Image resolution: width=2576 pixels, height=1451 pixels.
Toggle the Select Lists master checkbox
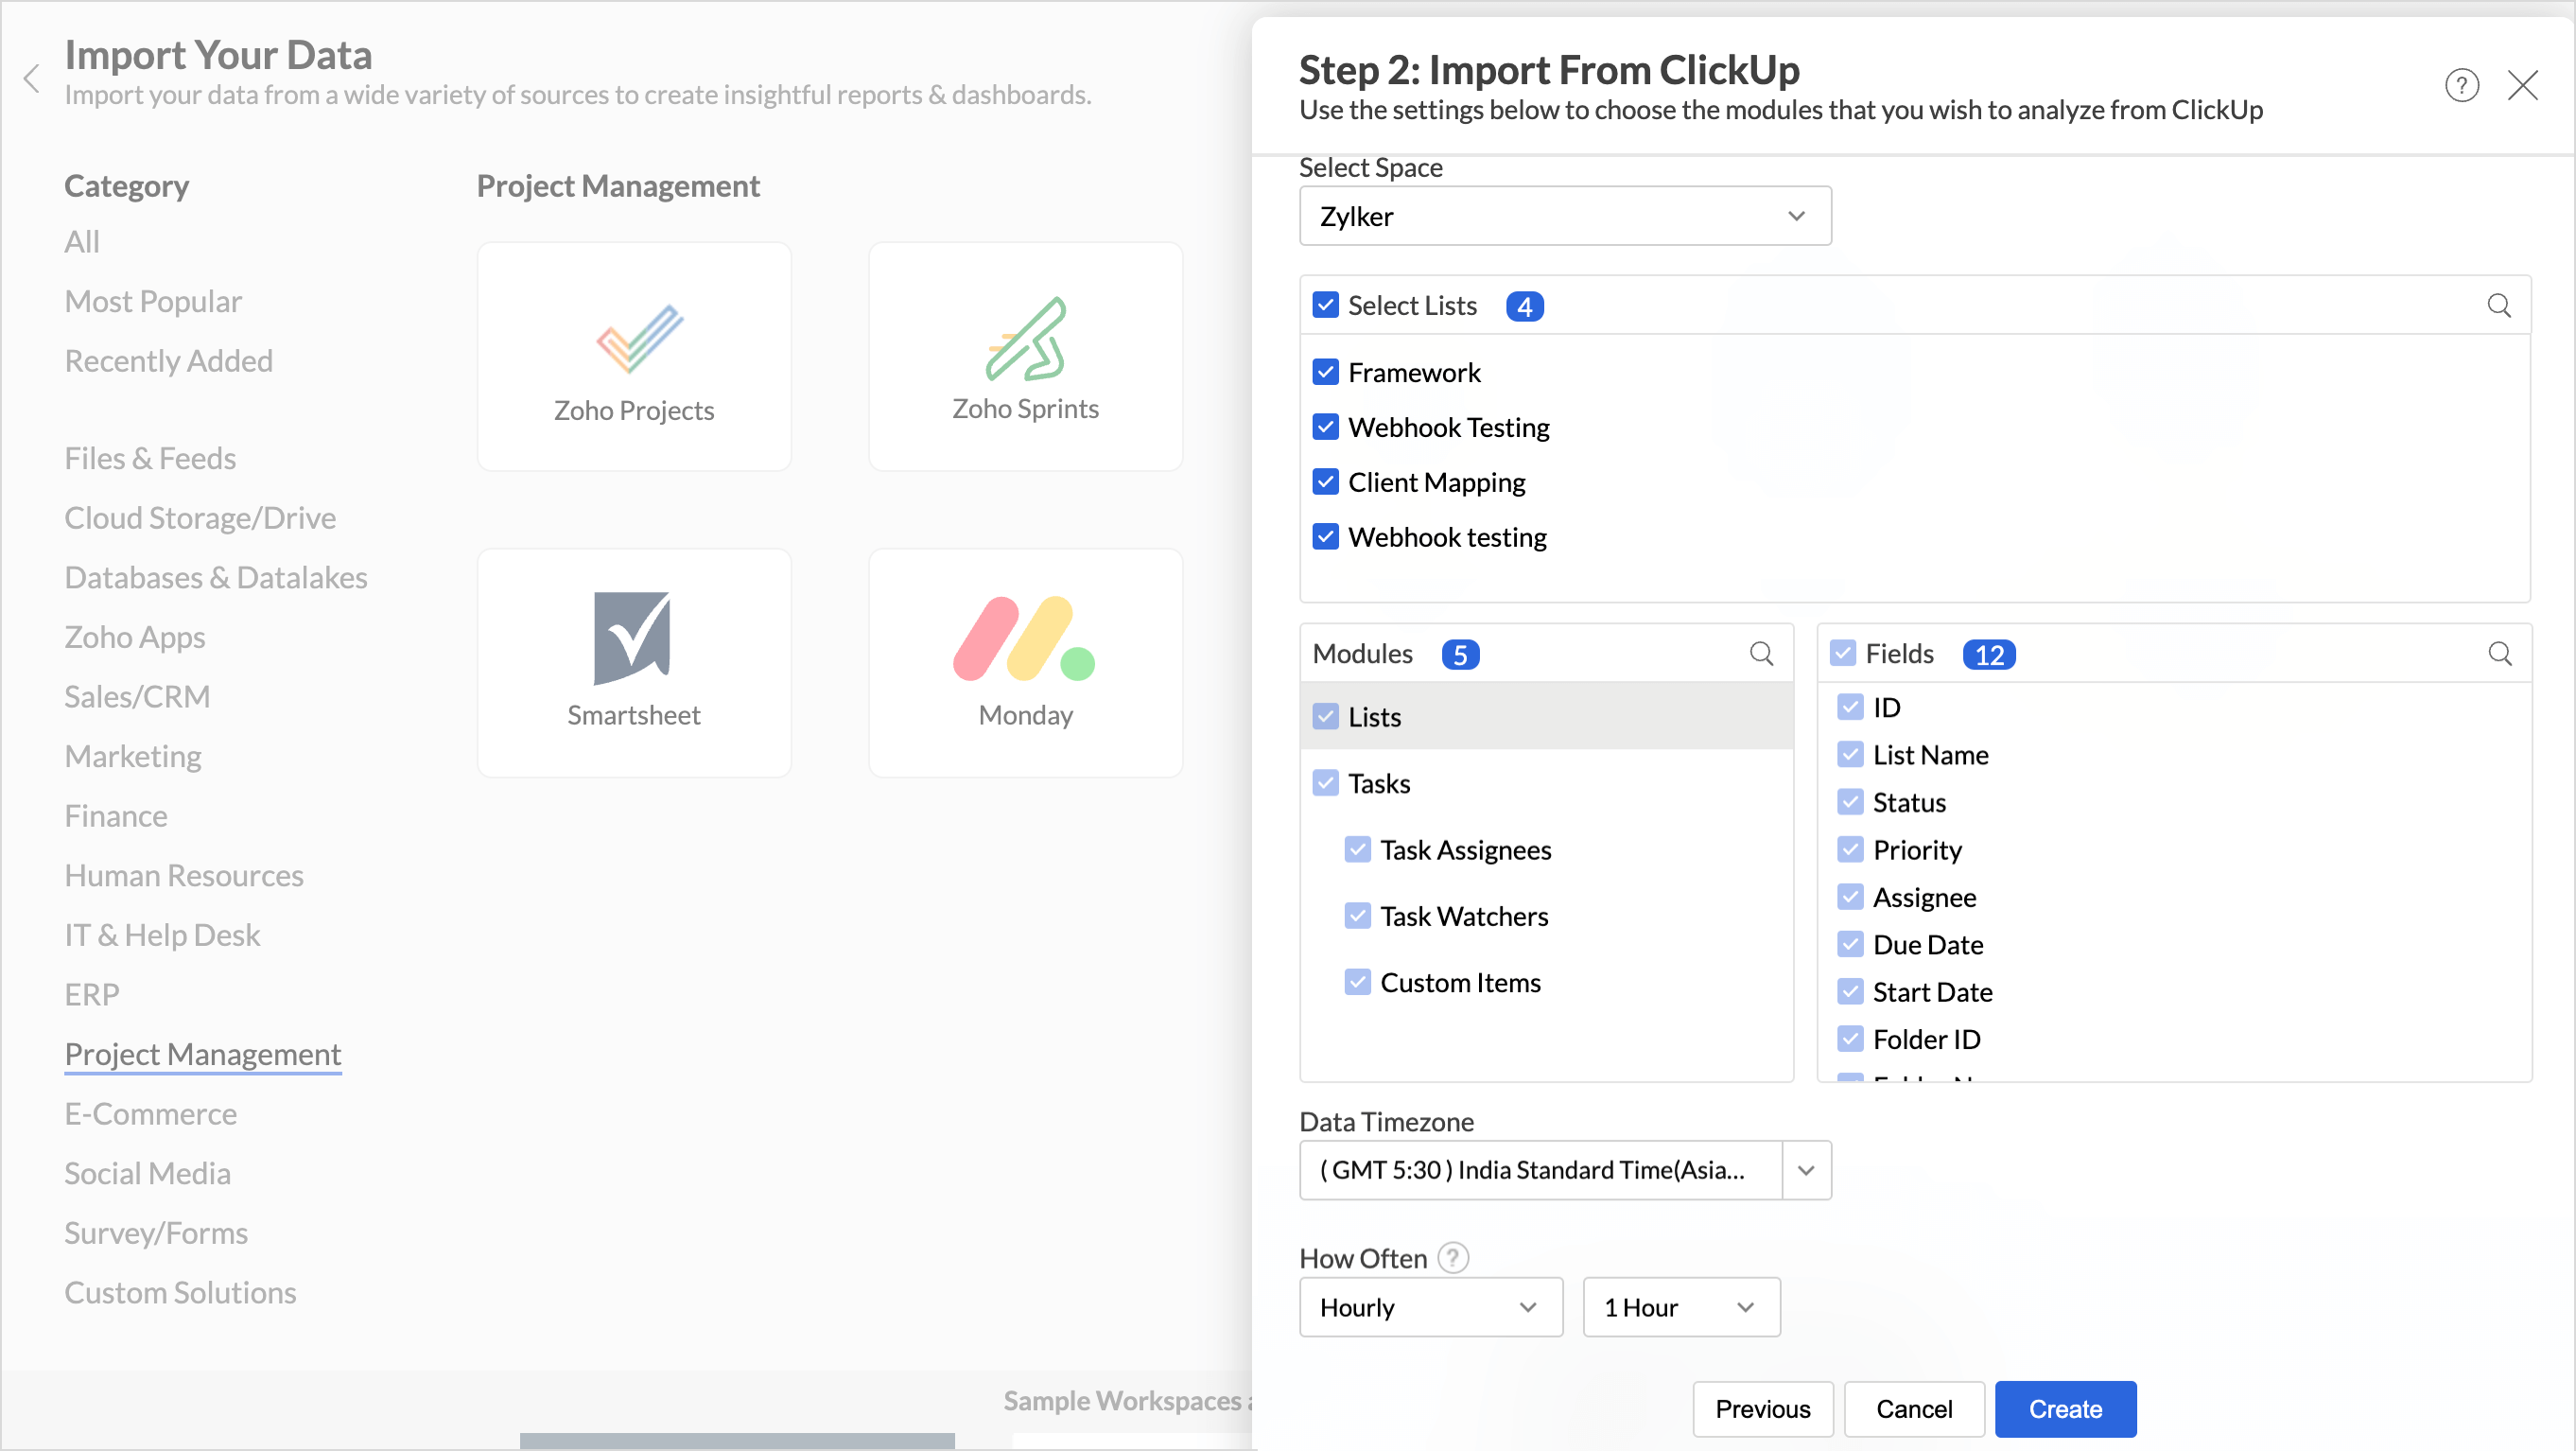[1325, 305]
